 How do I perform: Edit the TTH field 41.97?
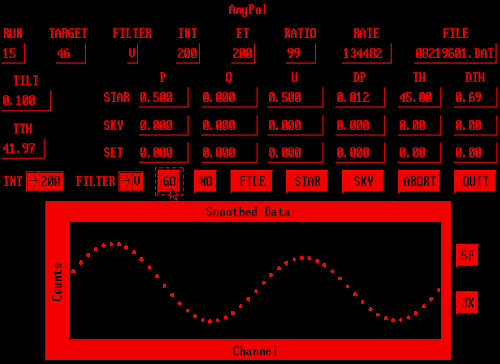[x=23, y=148]
